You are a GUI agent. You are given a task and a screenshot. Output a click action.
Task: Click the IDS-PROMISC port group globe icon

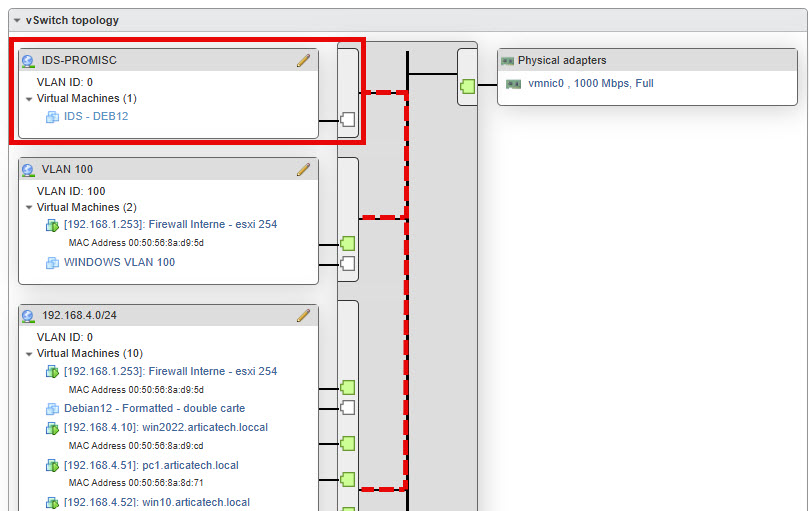(28, 61)
